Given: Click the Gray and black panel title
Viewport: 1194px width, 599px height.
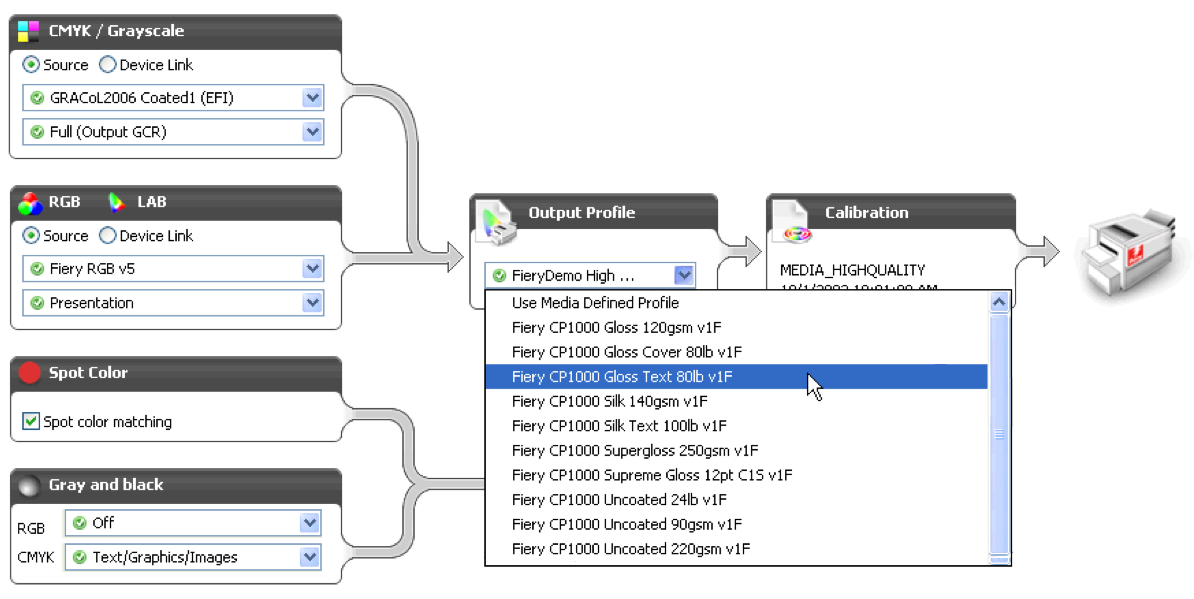Looking at the screenshot, I should [106, 485].
